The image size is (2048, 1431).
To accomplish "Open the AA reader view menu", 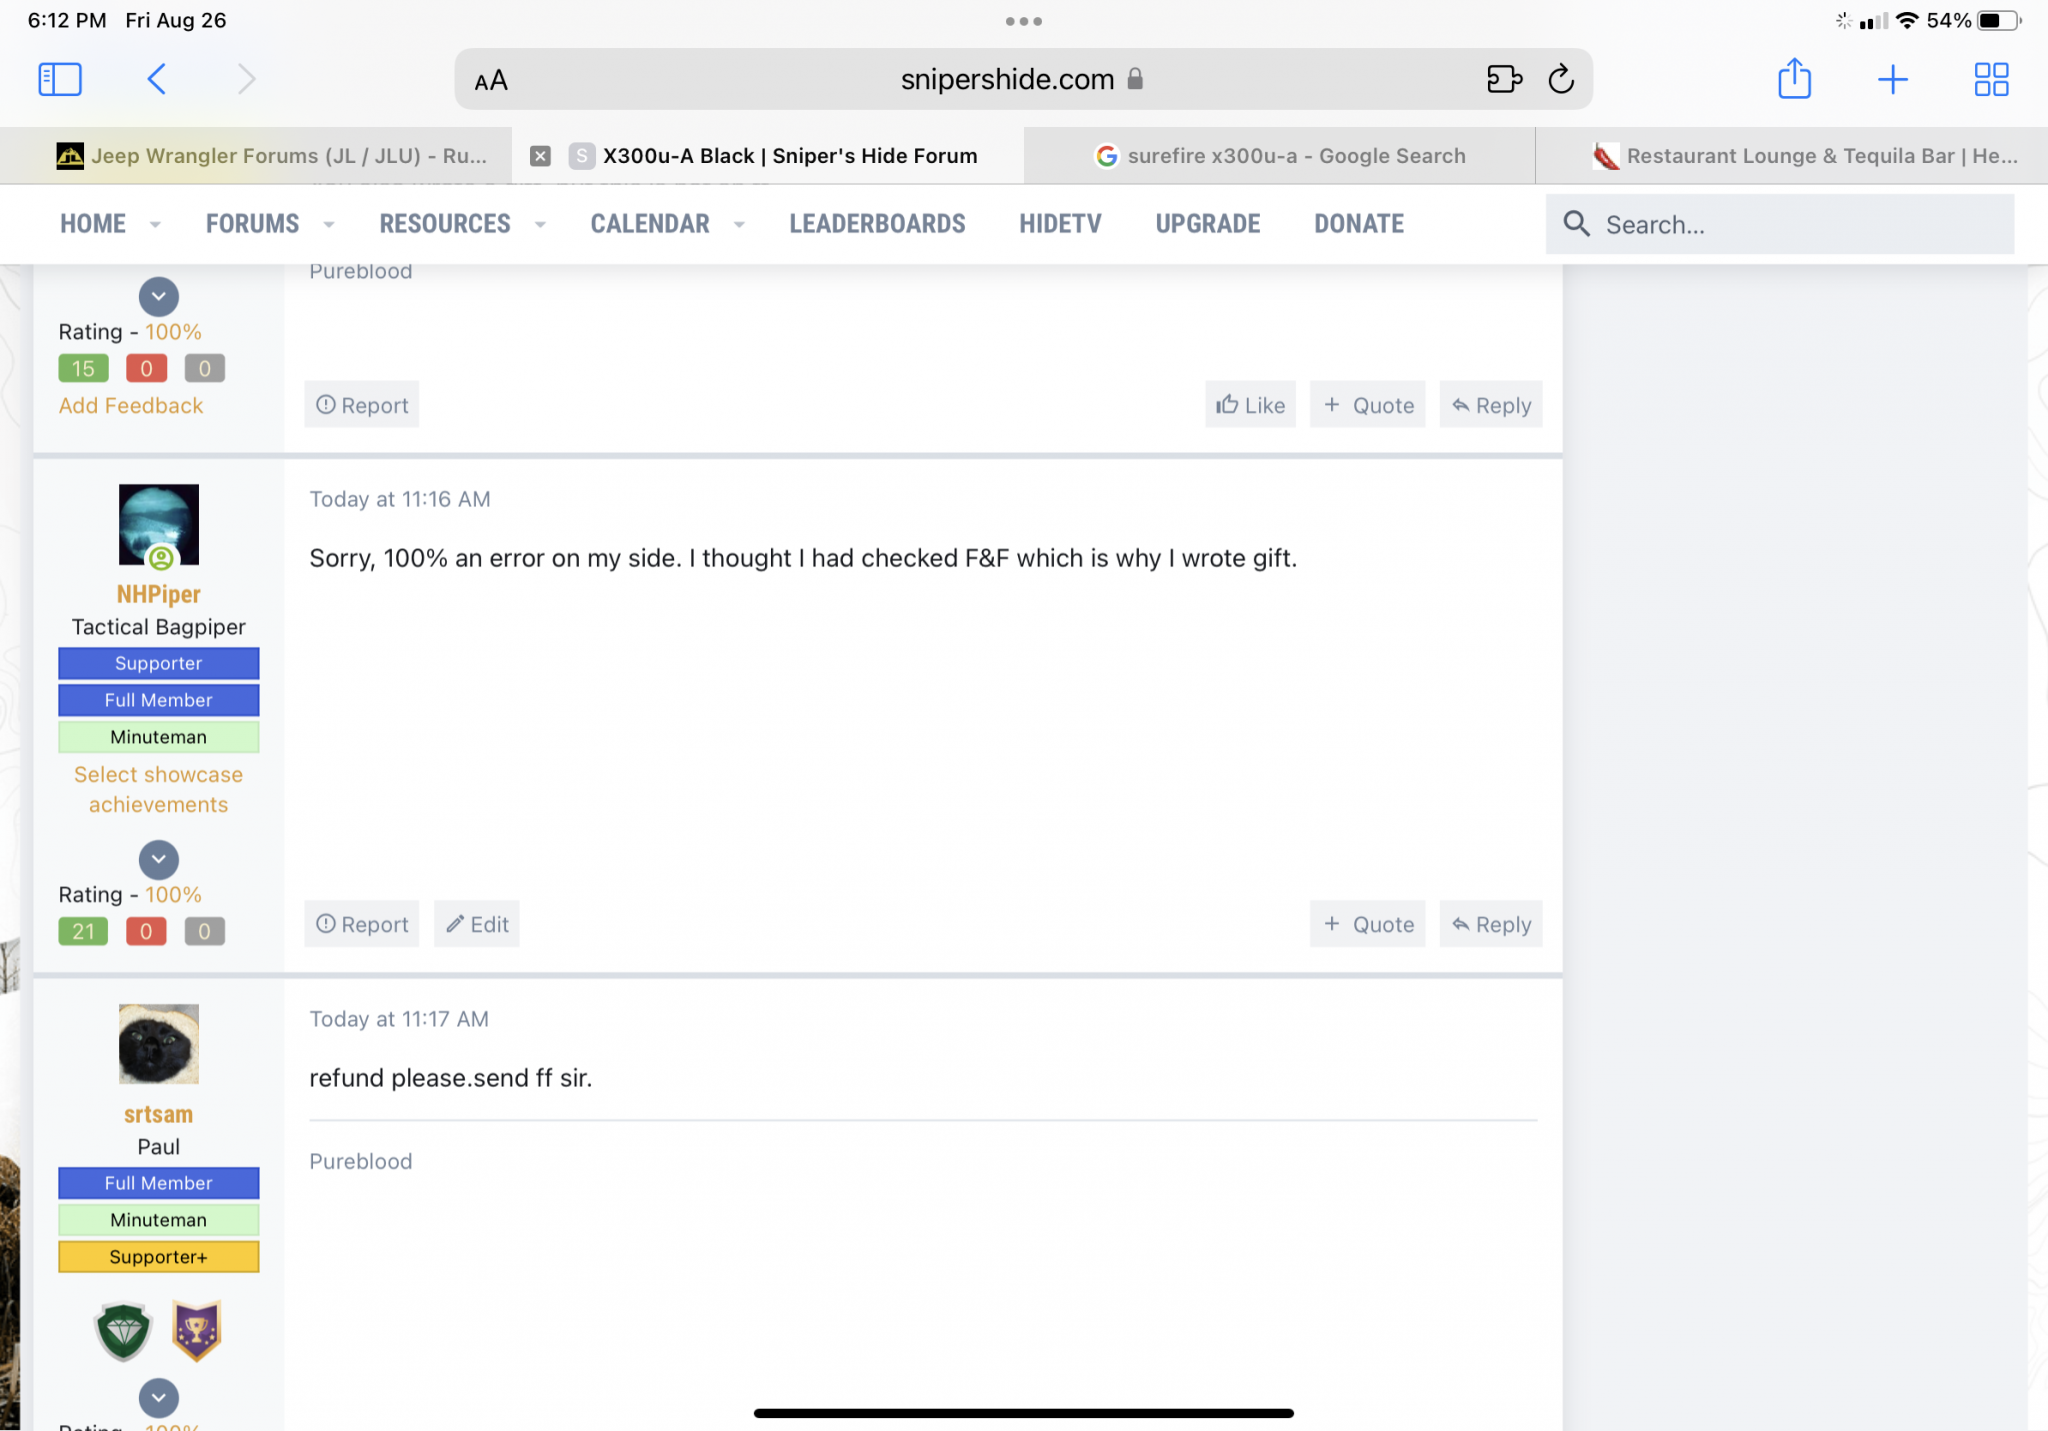I will pyautogui.click(x=491, y=80).
